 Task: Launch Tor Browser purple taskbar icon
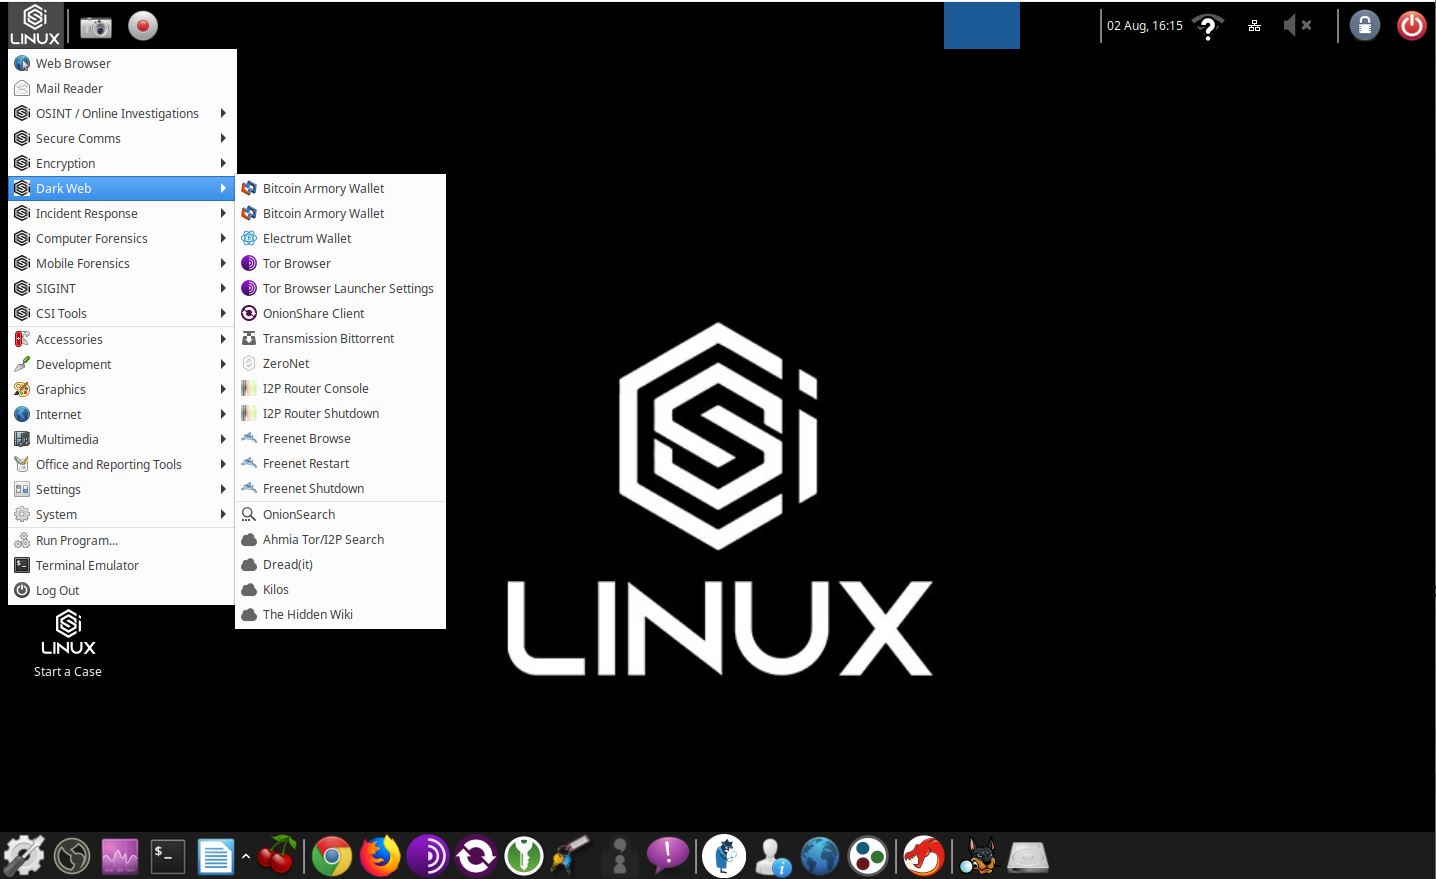pos(428,856)
